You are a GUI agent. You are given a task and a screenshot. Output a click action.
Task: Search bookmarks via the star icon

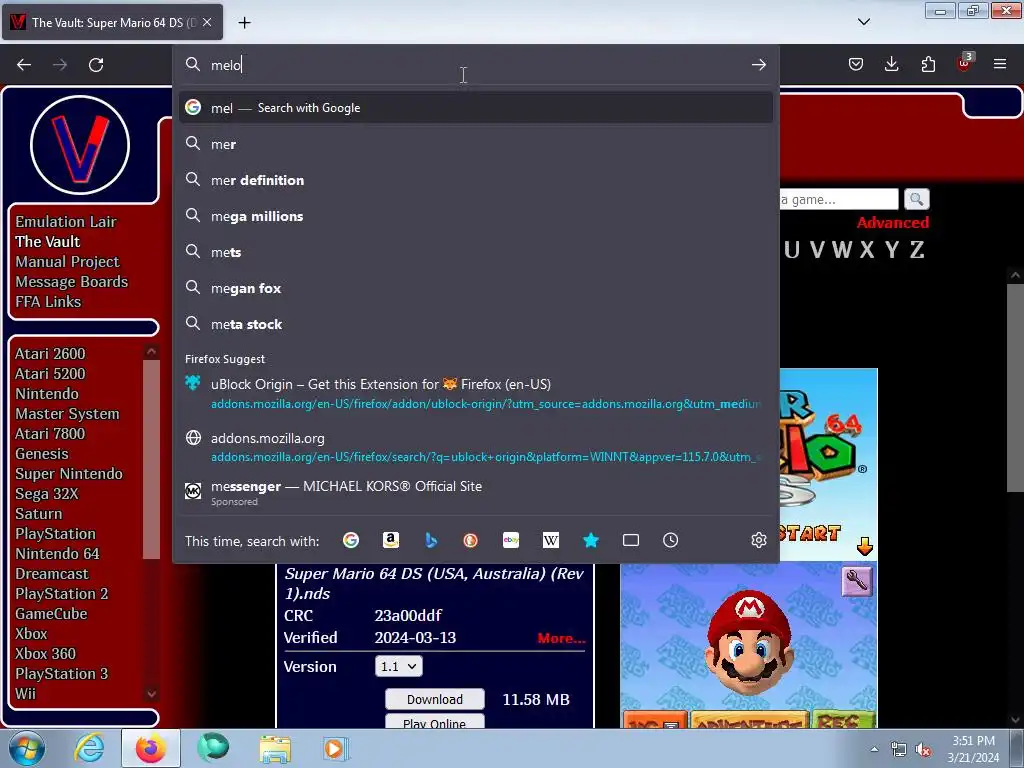click(590, 540)
